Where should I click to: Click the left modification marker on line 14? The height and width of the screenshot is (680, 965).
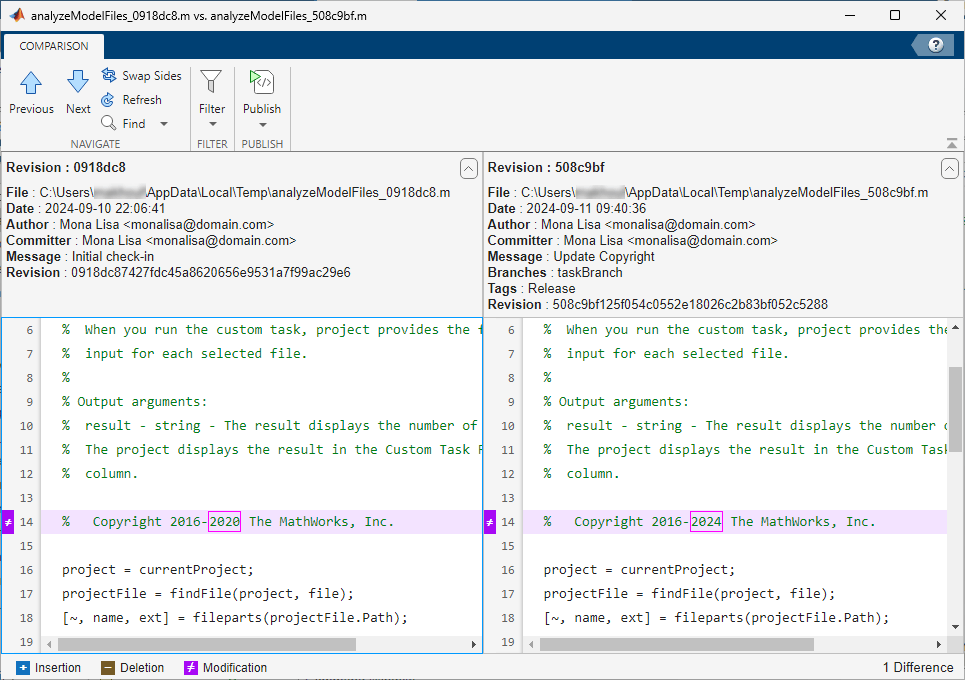[8, 522]
